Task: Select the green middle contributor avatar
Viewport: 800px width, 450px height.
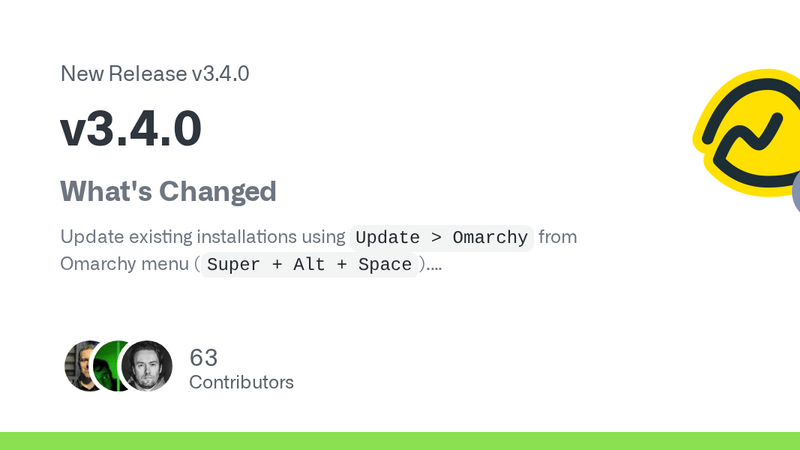Action: click(114, 366)
